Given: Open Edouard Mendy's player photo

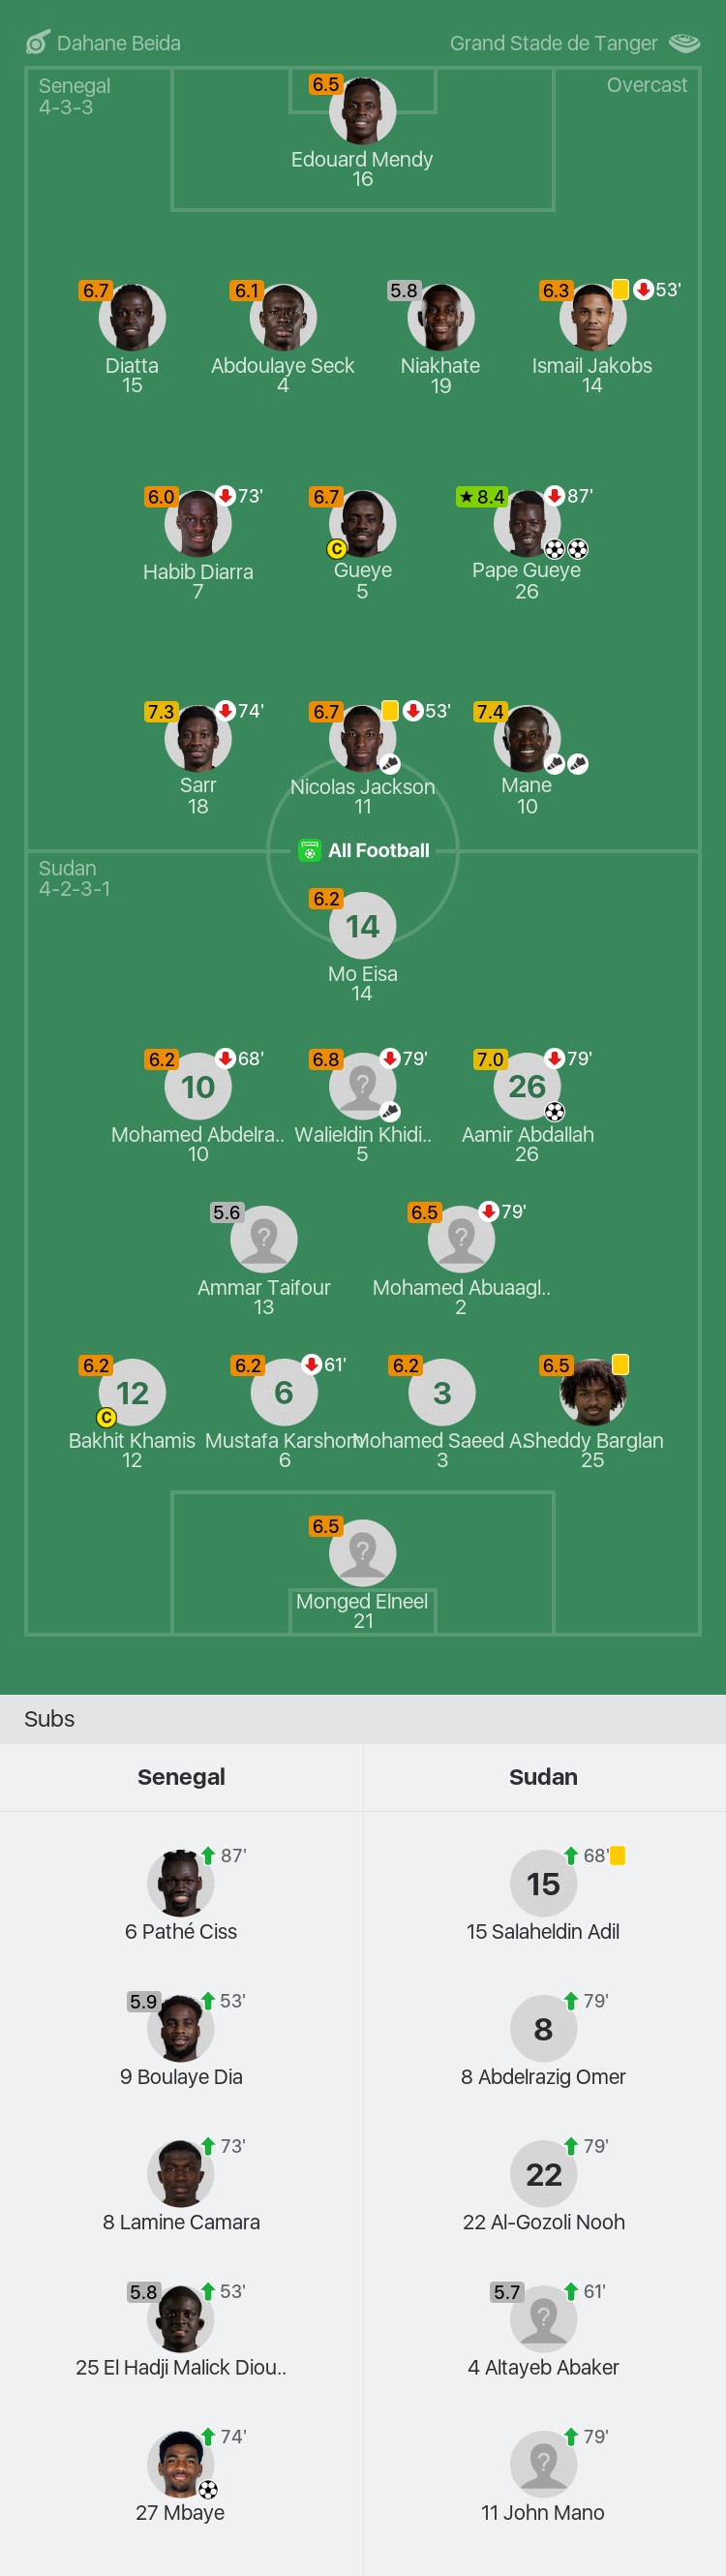Looking at the screenshot, I should coord(363,112).
